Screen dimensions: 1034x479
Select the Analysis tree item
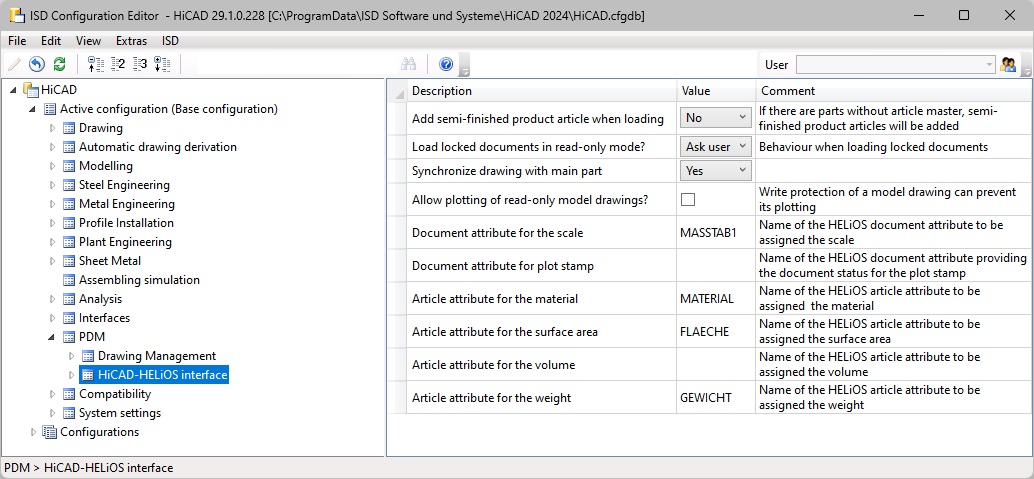click(x=100, y=299)
